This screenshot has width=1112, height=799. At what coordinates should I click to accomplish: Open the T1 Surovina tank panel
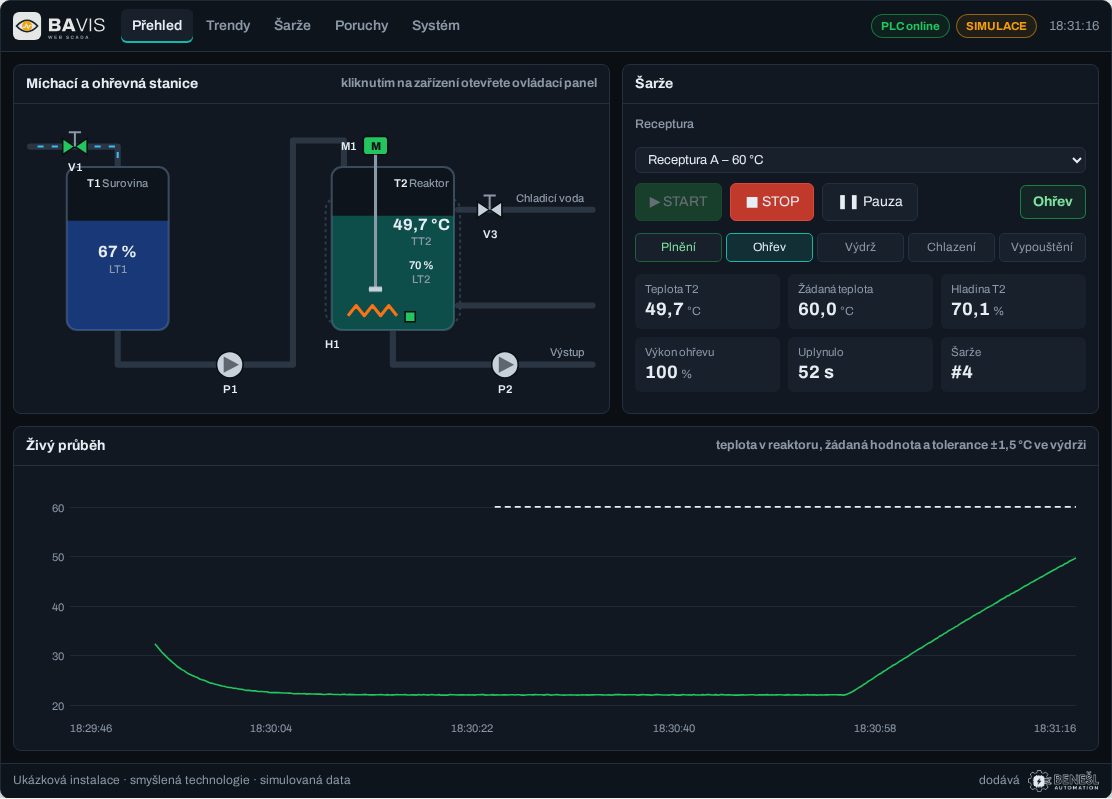tap(118, 248)
